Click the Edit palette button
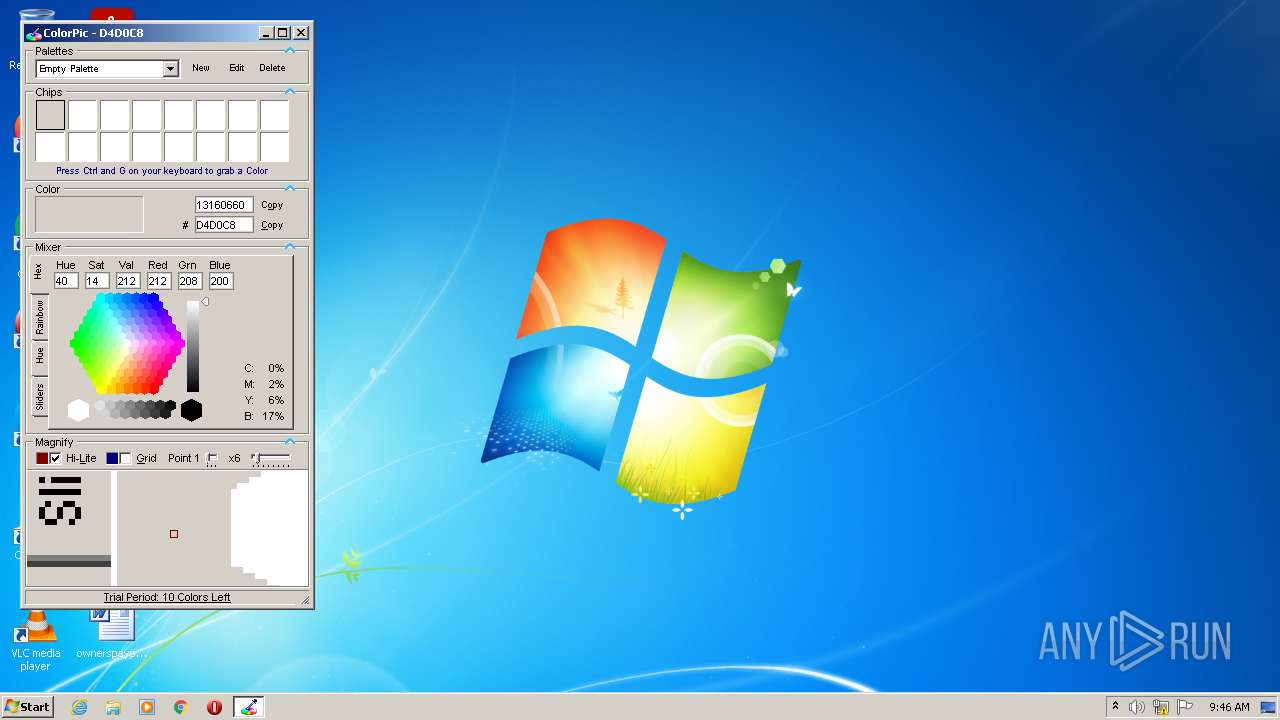Screen dimensions: 1280x720 click(237, 68)
